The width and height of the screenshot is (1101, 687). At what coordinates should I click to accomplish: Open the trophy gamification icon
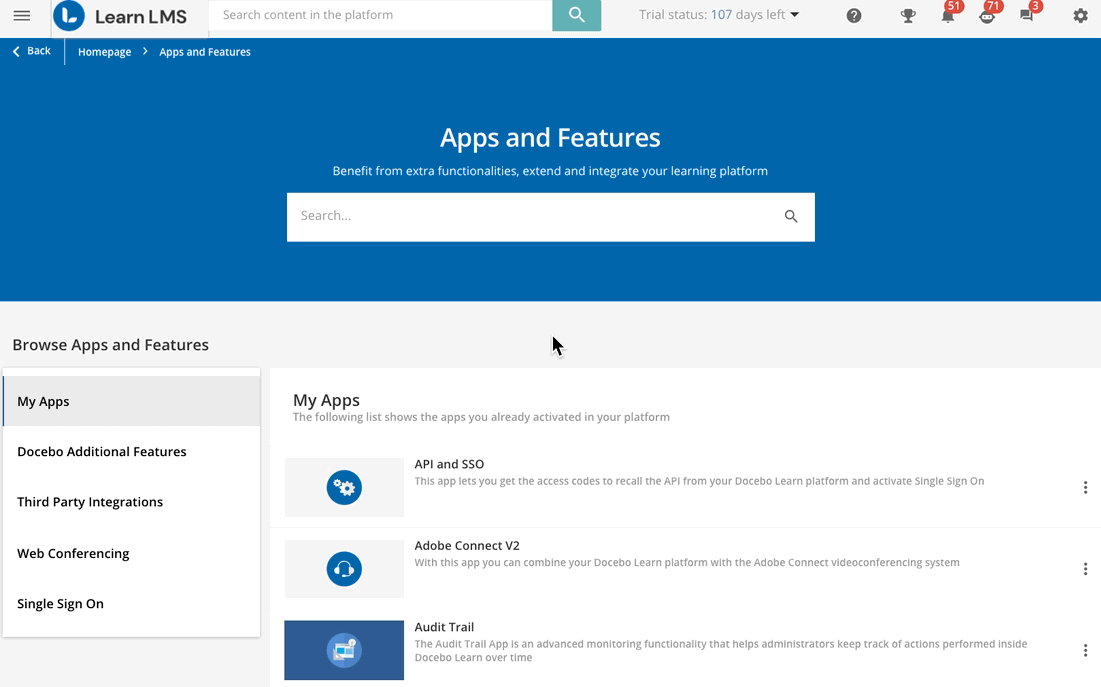point(908,15)
